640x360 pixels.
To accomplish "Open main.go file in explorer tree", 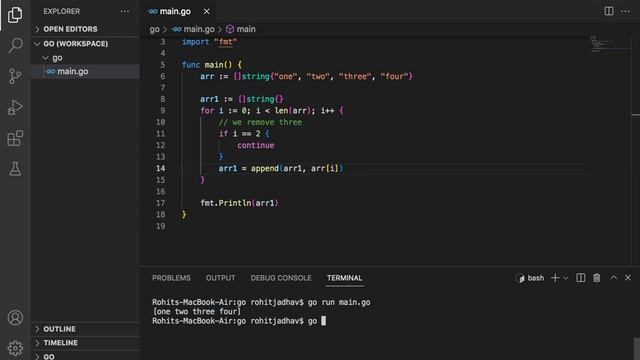I will click(85, 71).
